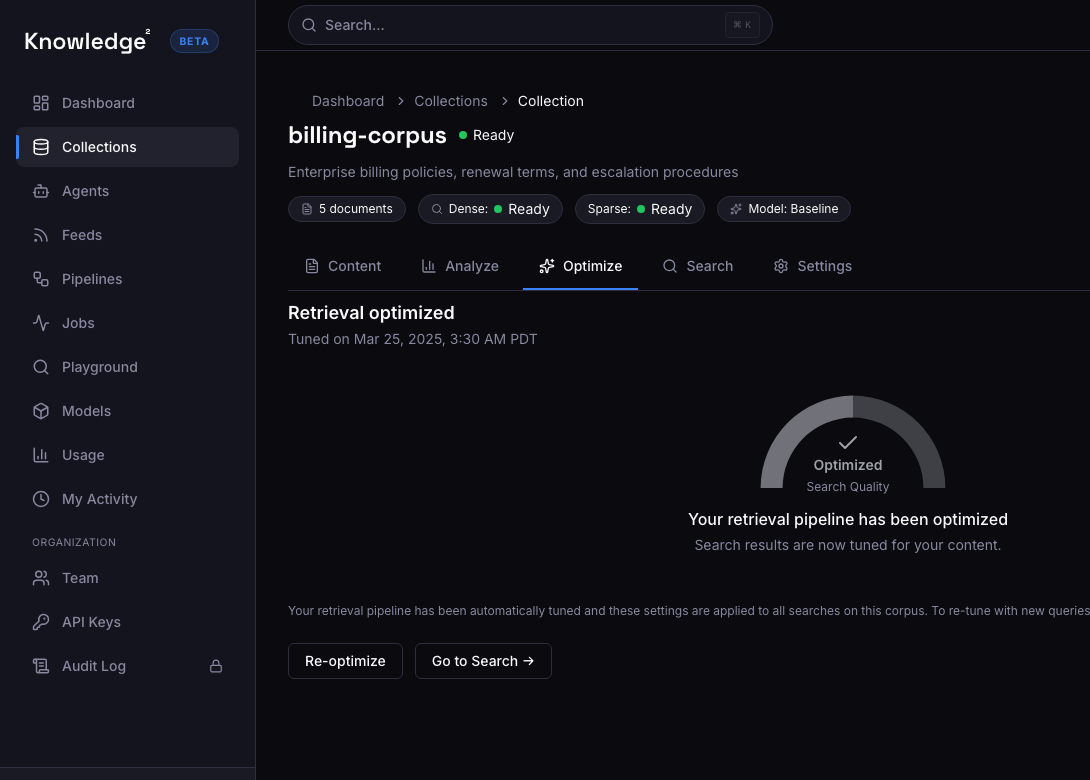Image resolution: width=1090 pixels, height=780 pixels.
Task: Click the Jobs activity pulse icon
Action: tap(41, 323)
